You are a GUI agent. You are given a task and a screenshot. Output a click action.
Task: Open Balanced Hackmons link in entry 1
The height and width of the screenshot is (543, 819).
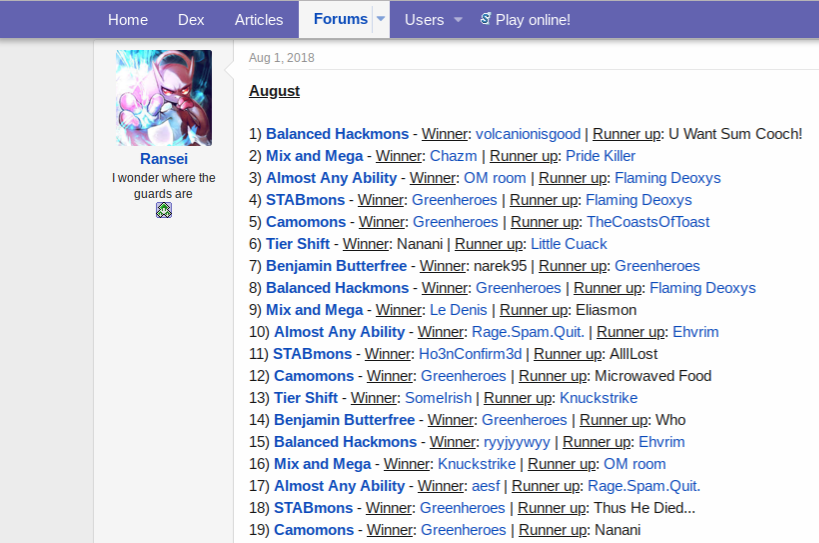point(337,134)
